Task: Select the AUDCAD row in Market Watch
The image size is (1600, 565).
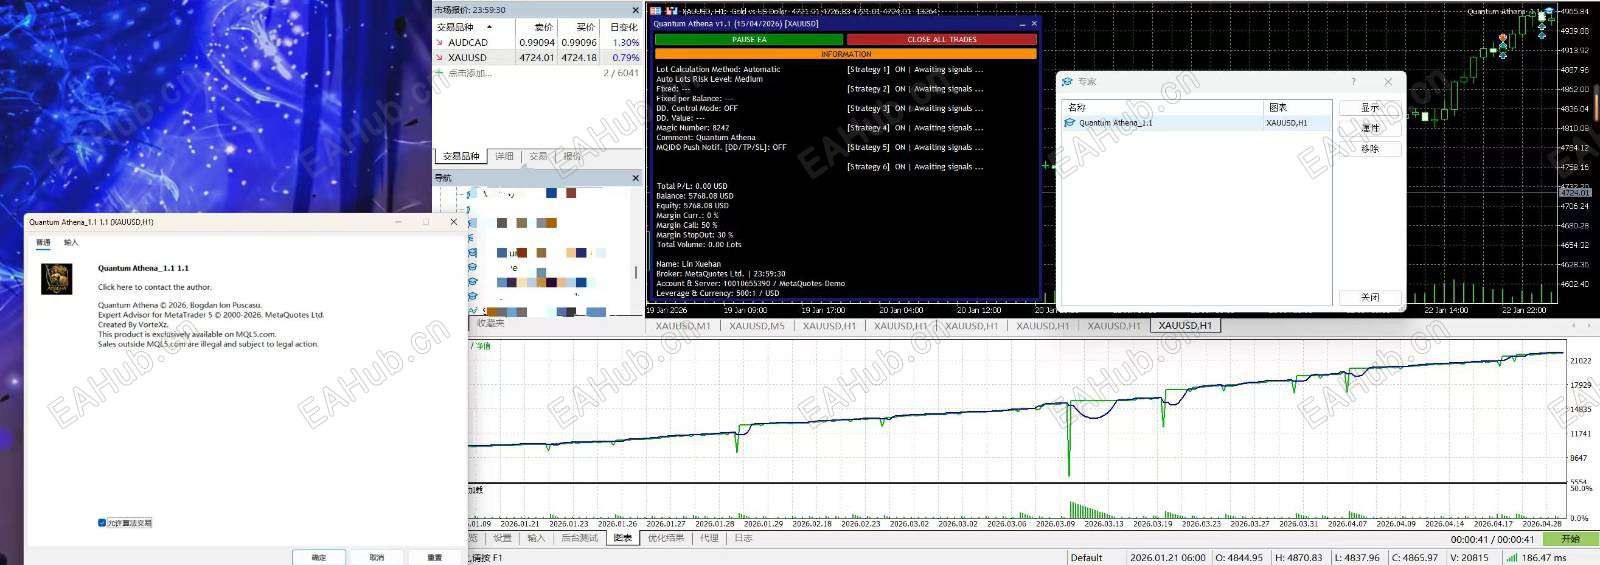Action: [x=537, y=43]
